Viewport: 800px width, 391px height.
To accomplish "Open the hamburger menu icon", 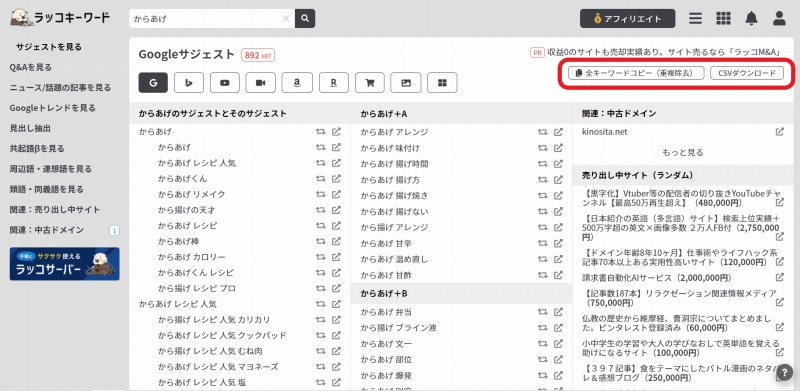I will coord(695,19).
